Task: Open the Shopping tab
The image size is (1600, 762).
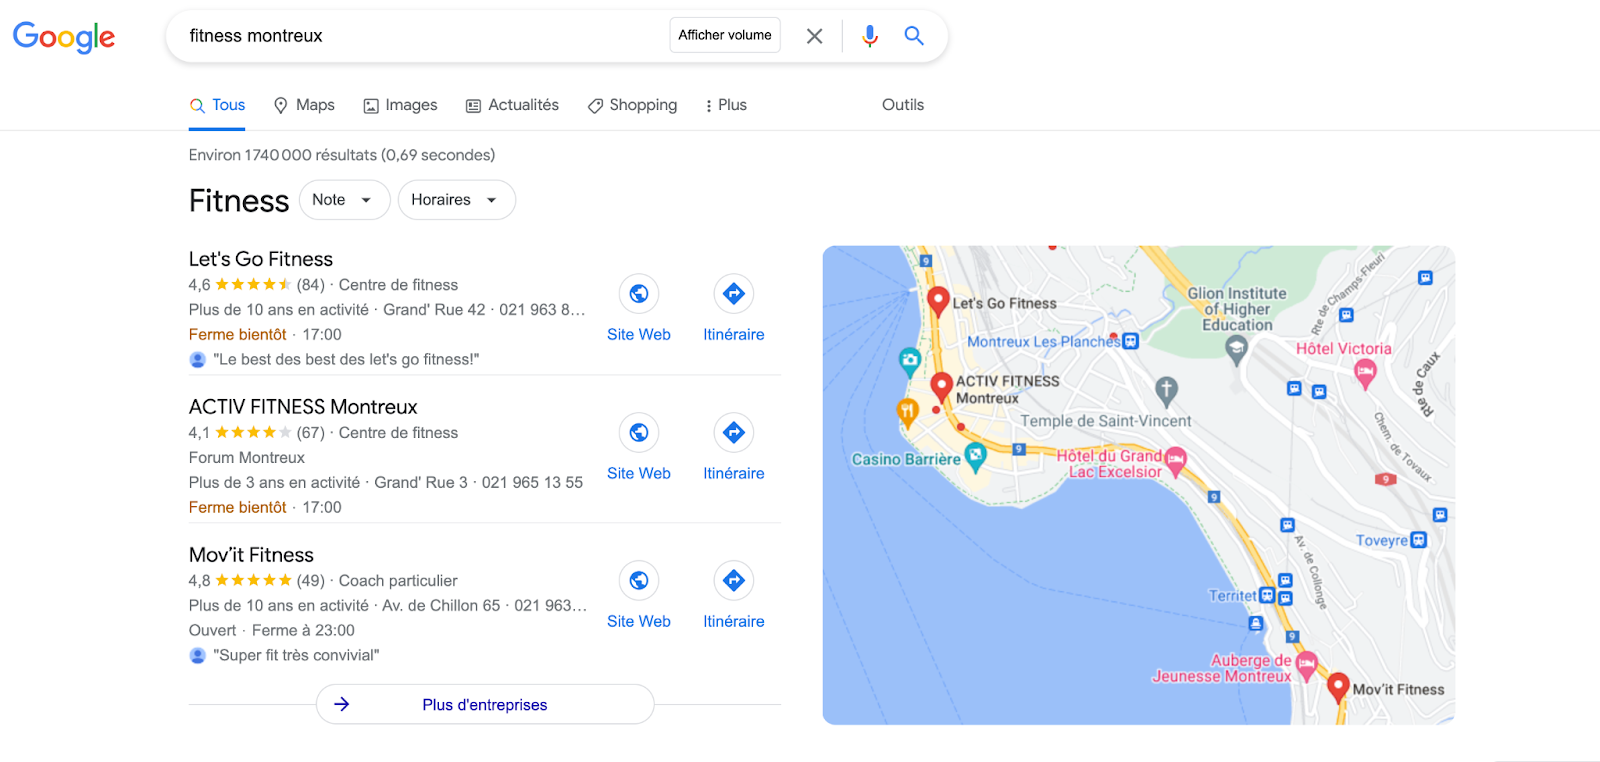Action: pyautogui.click(x=632, y=105)
